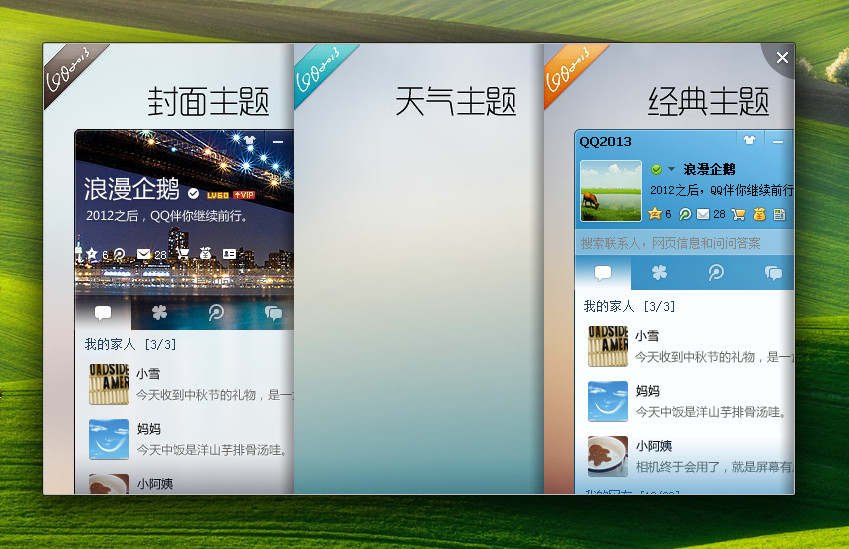Open online status dropdown arrow in classic theme

click(671, 169)
